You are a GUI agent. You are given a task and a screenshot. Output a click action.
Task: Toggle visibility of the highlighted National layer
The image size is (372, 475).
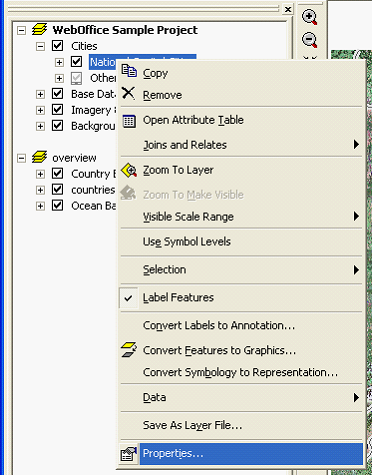76,62
